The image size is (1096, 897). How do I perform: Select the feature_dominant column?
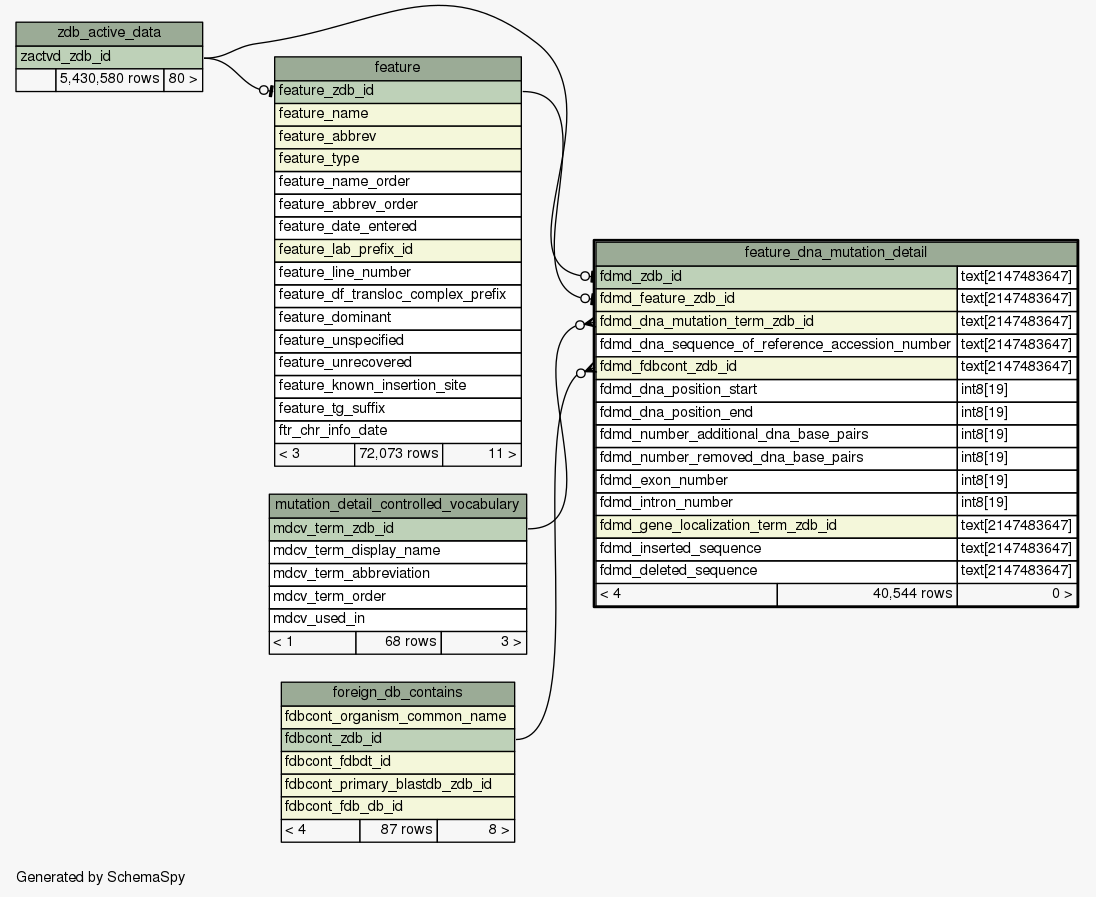[x=398, y=318]
